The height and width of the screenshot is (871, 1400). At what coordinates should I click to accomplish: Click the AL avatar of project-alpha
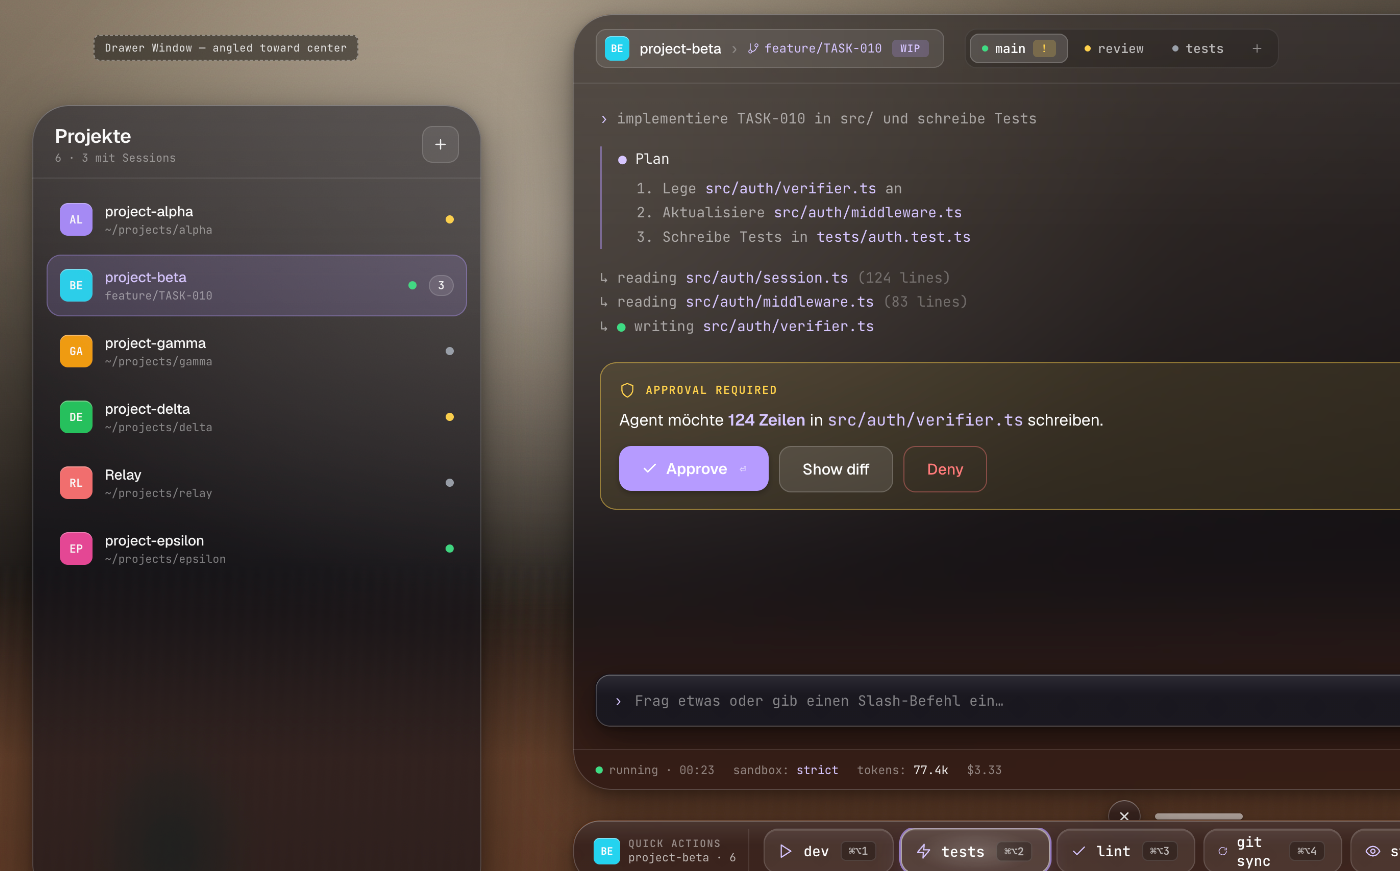click(x=76, y=219)
